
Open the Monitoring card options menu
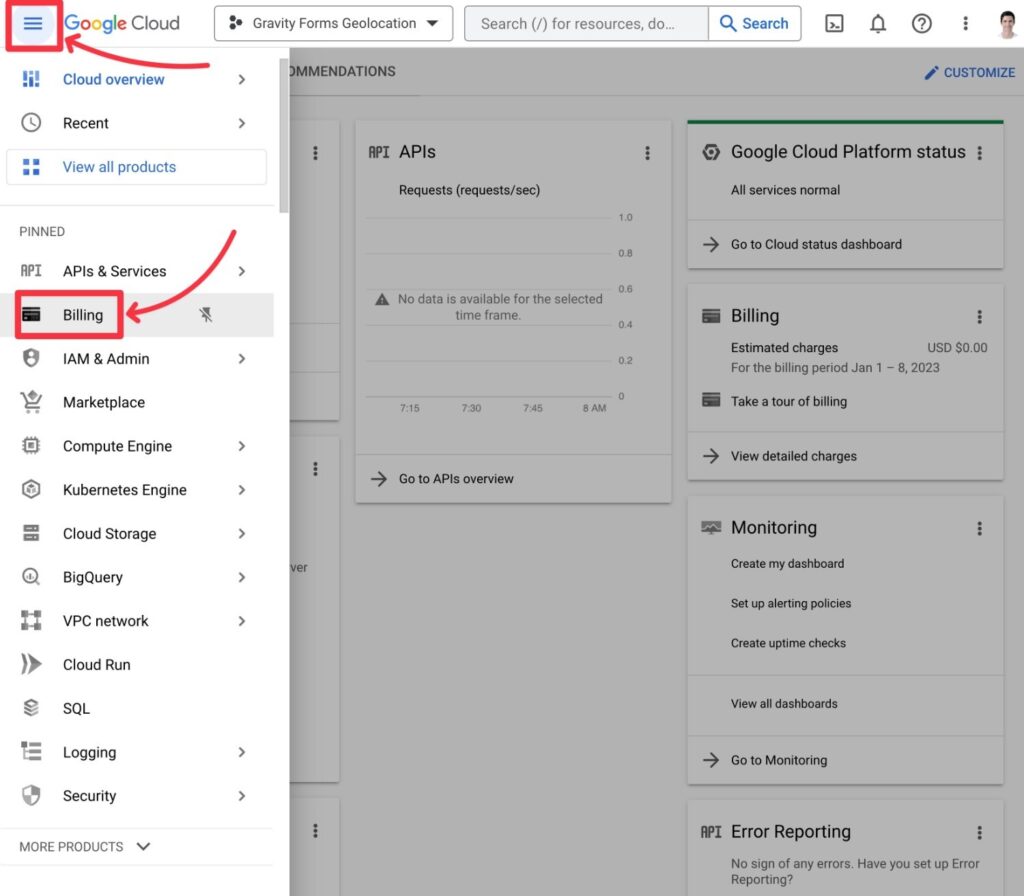(979, 527)
